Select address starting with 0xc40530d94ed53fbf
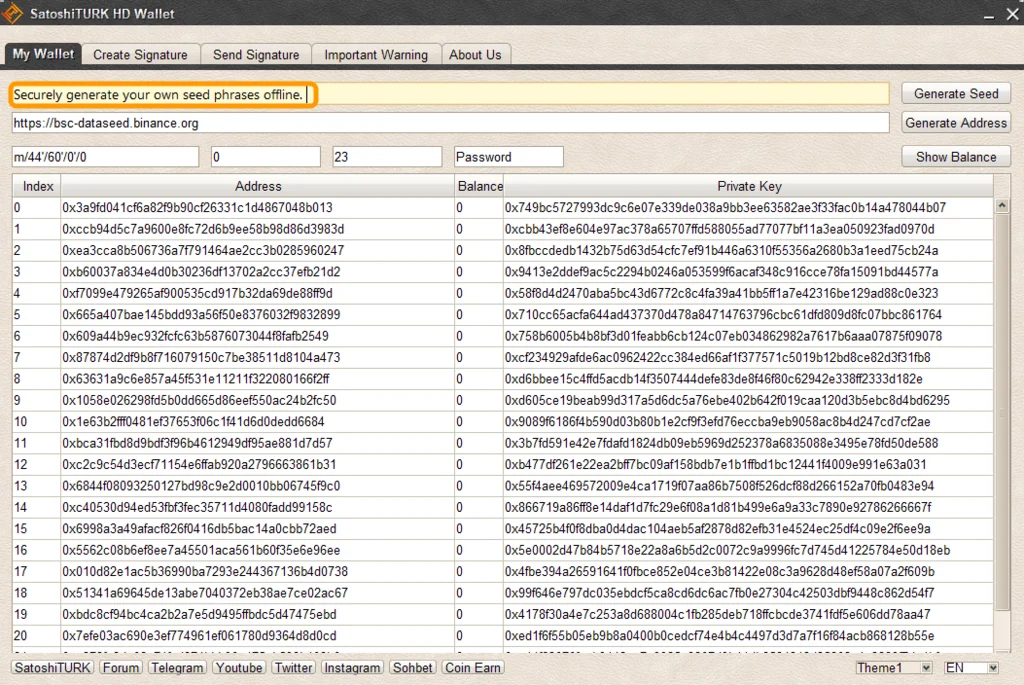Screen dimensions: 1024x685 click(197, 507)
